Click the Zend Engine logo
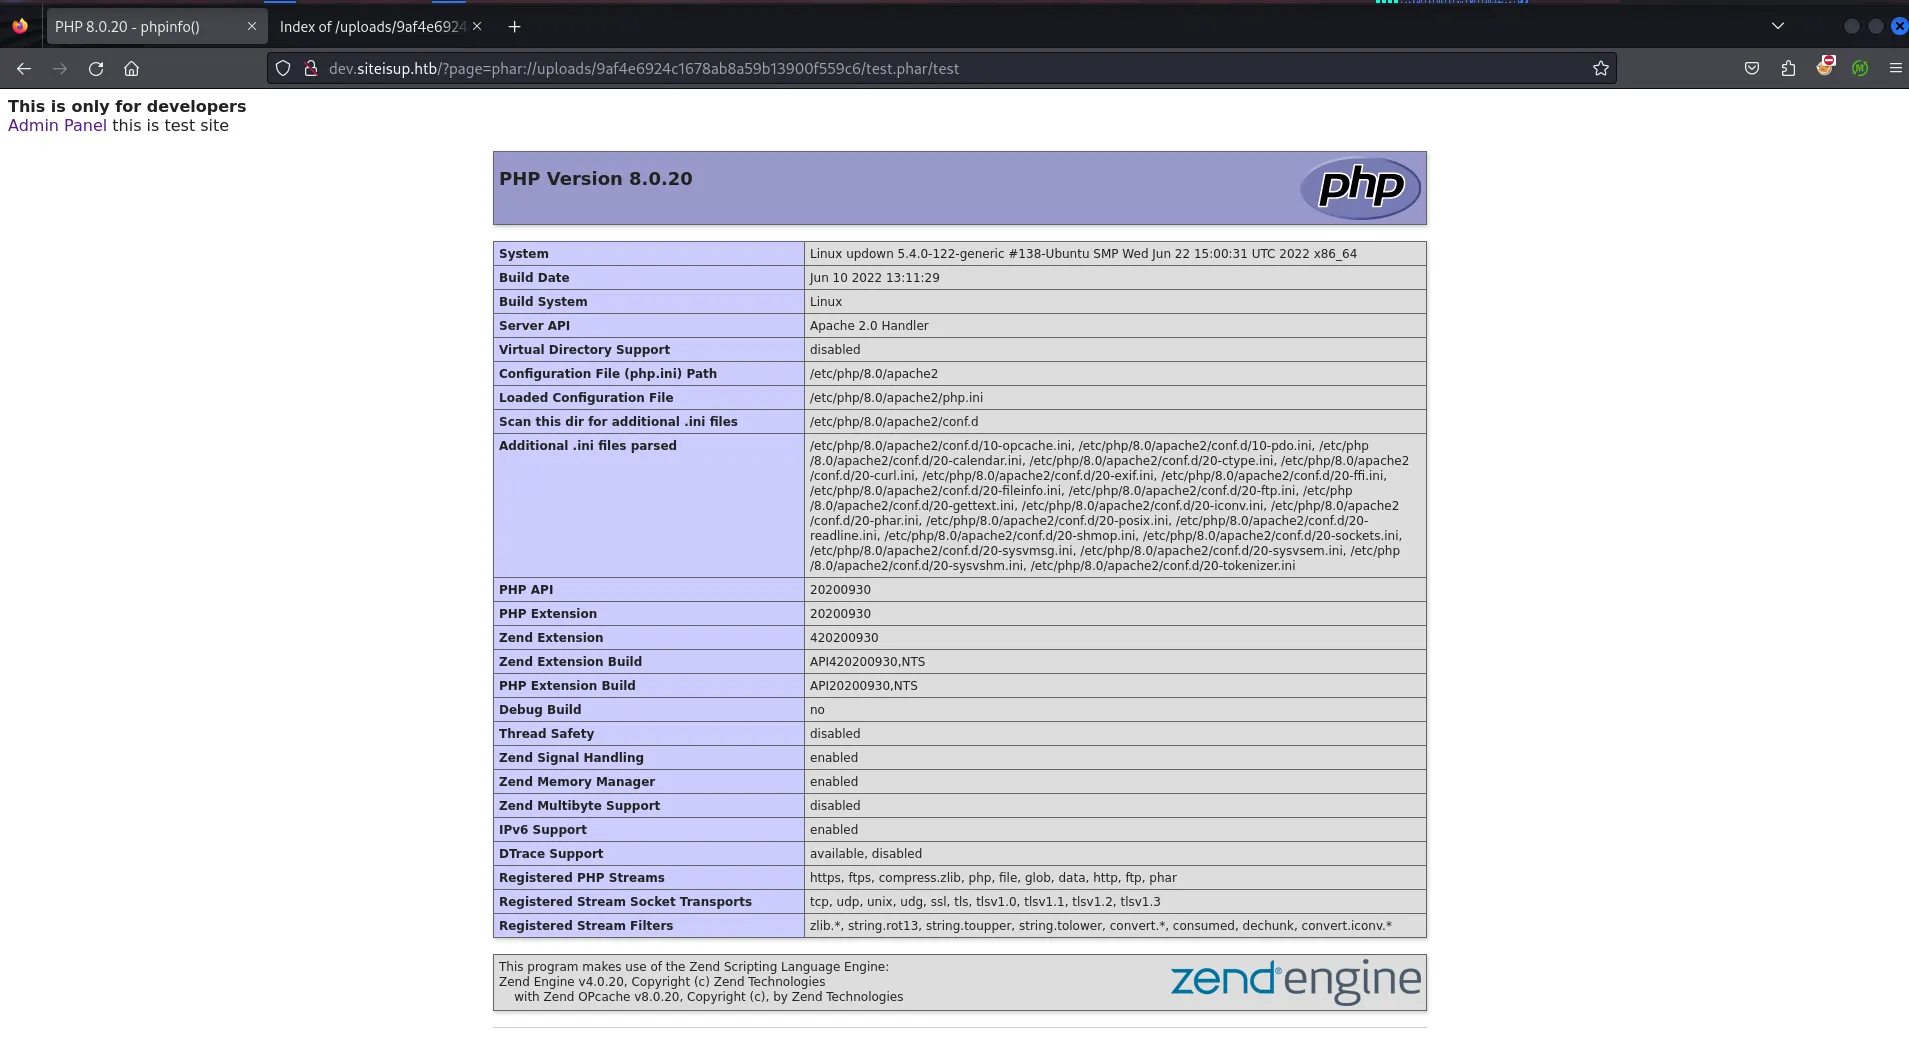This screenshot has height=1046, width=1909. [1296, 982]
